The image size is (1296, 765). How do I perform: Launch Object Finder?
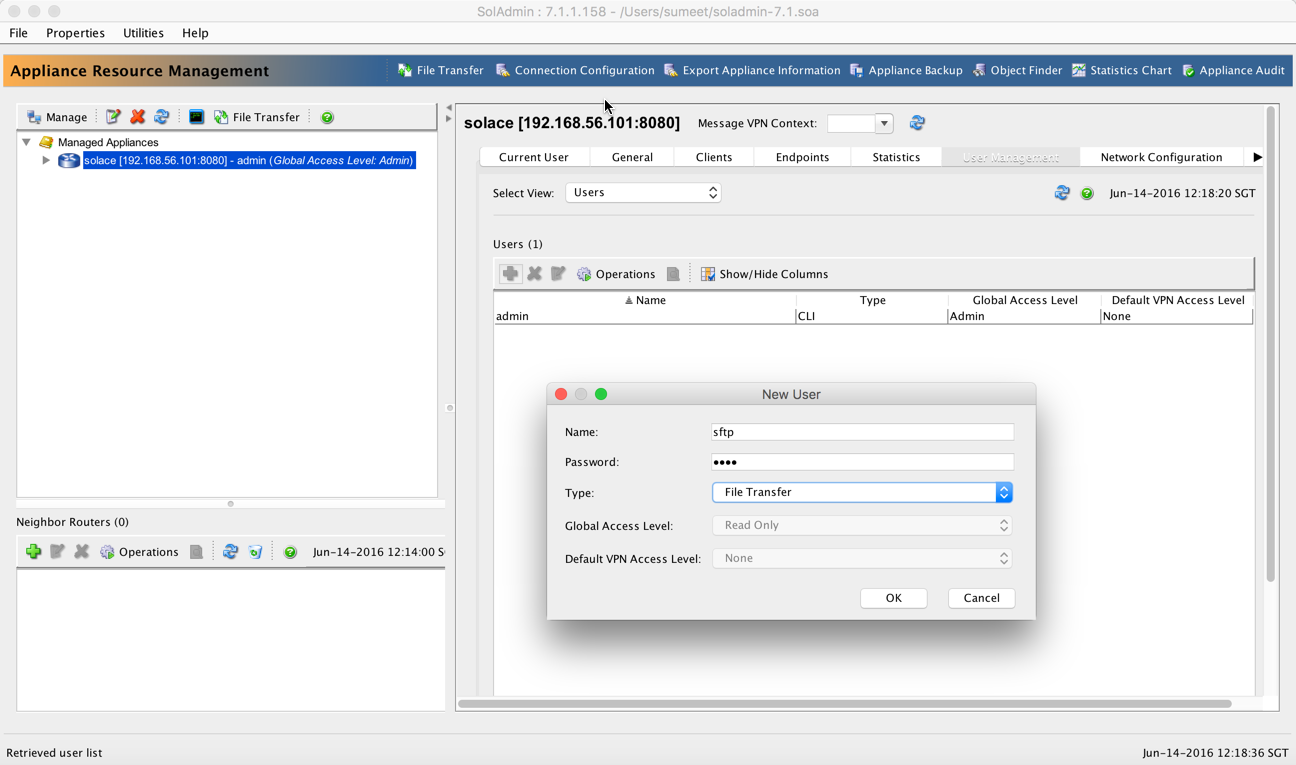[1017, 70]
